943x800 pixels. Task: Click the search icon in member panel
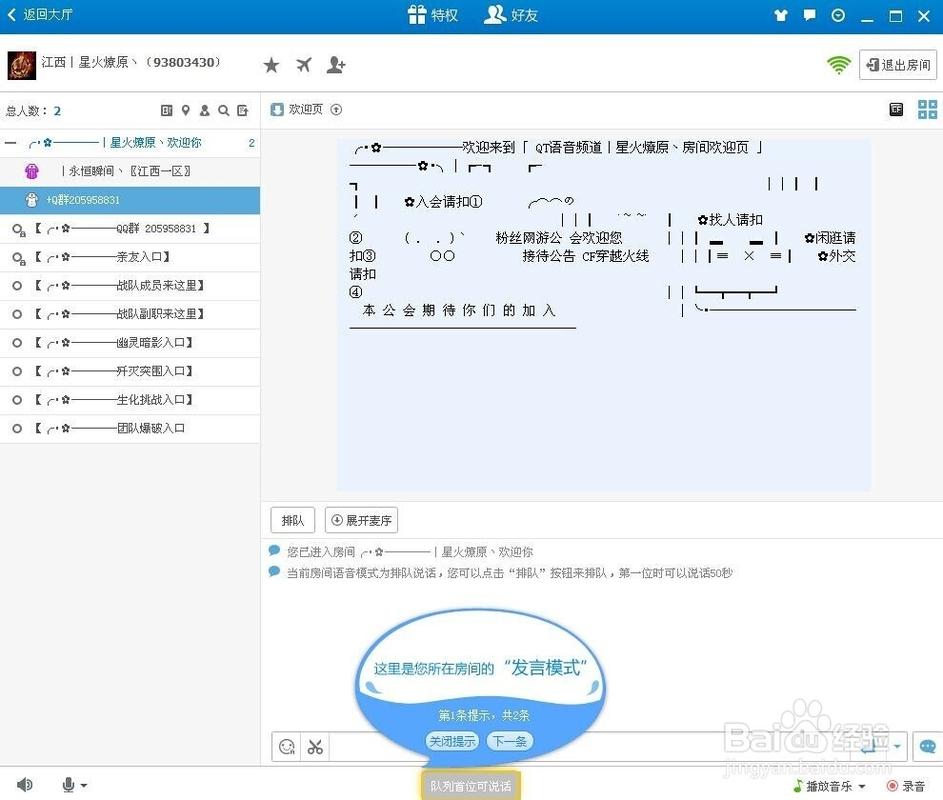(224, 111)
